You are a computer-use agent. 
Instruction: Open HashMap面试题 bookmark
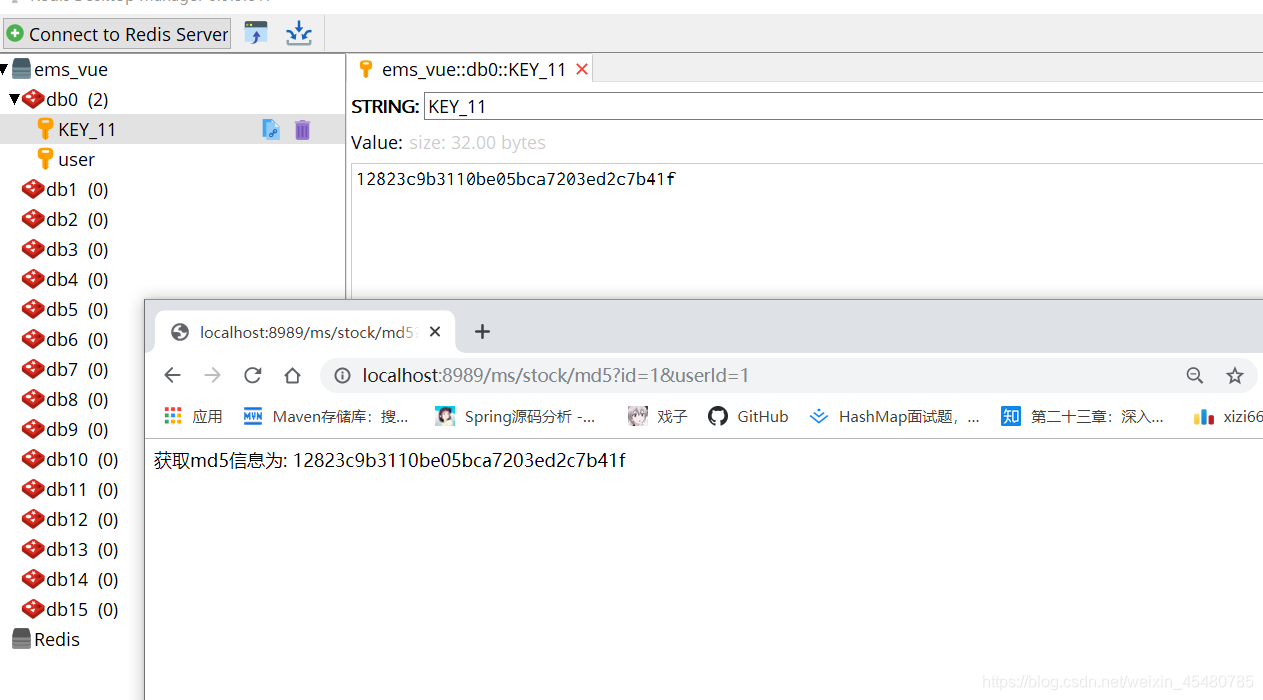click(895, 416)
